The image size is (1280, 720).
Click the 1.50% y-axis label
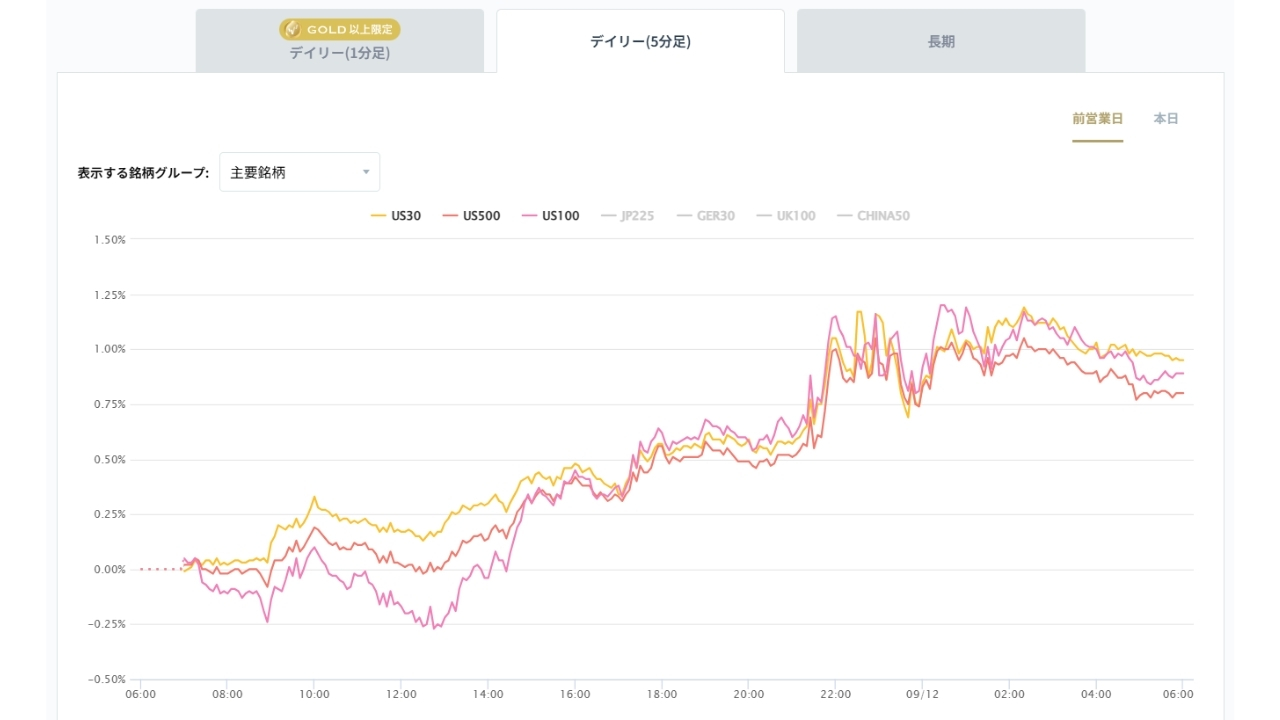pos(109,240)
